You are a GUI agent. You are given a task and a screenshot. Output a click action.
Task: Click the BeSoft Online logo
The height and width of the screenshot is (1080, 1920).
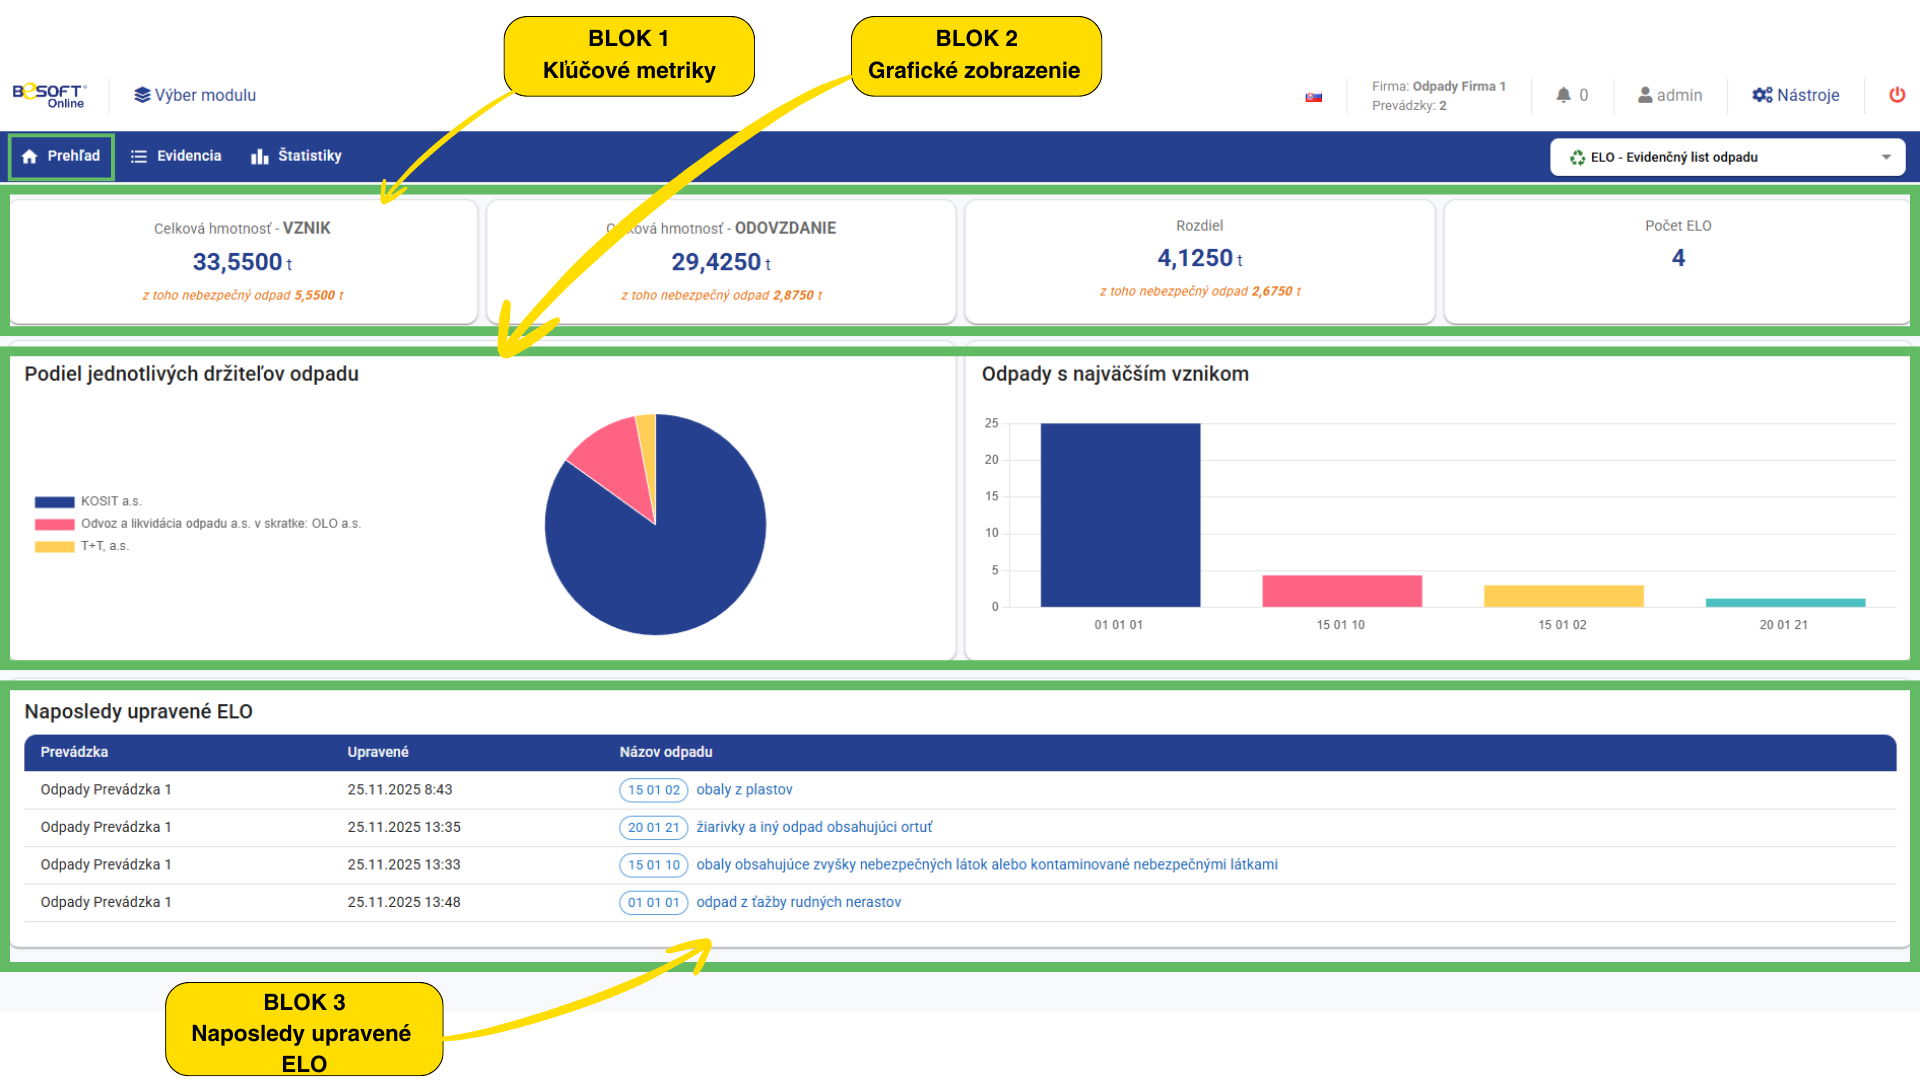[49, 95]
